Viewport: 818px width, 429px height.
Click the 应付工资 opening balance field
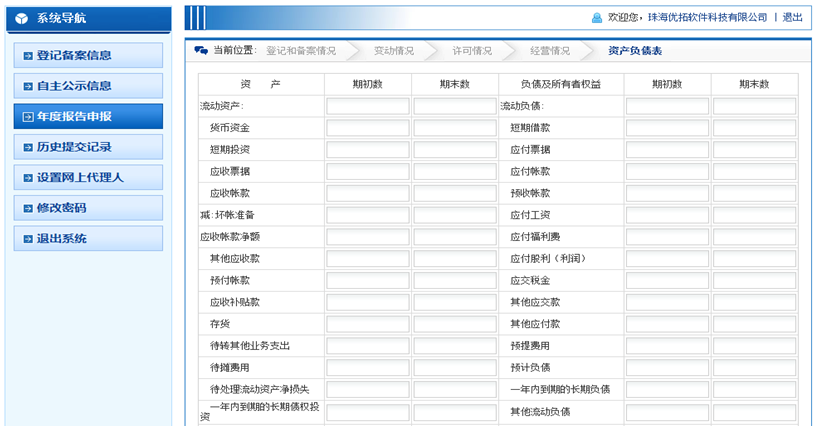667,215
